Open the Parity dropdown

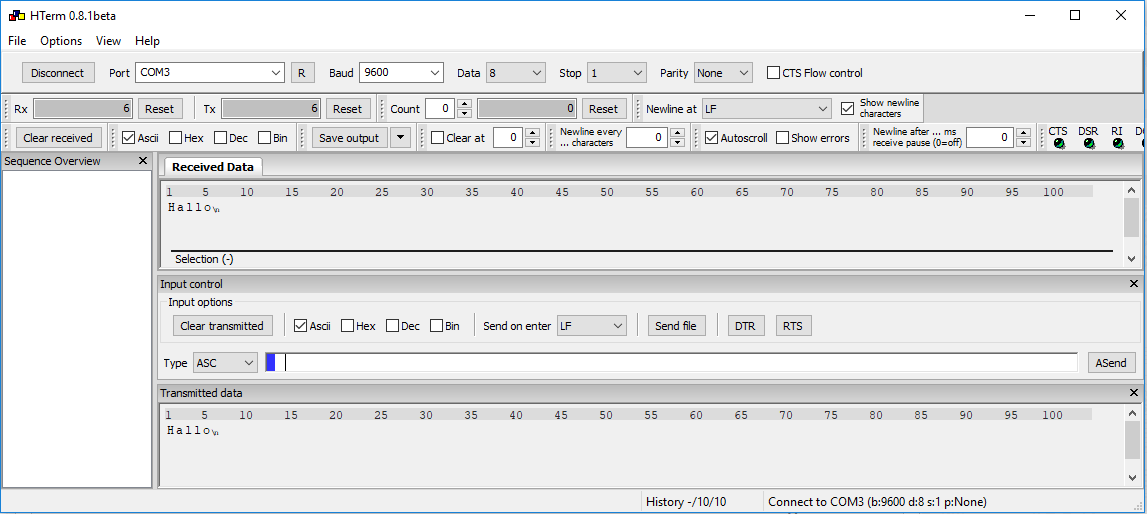[x=723, y=73]
